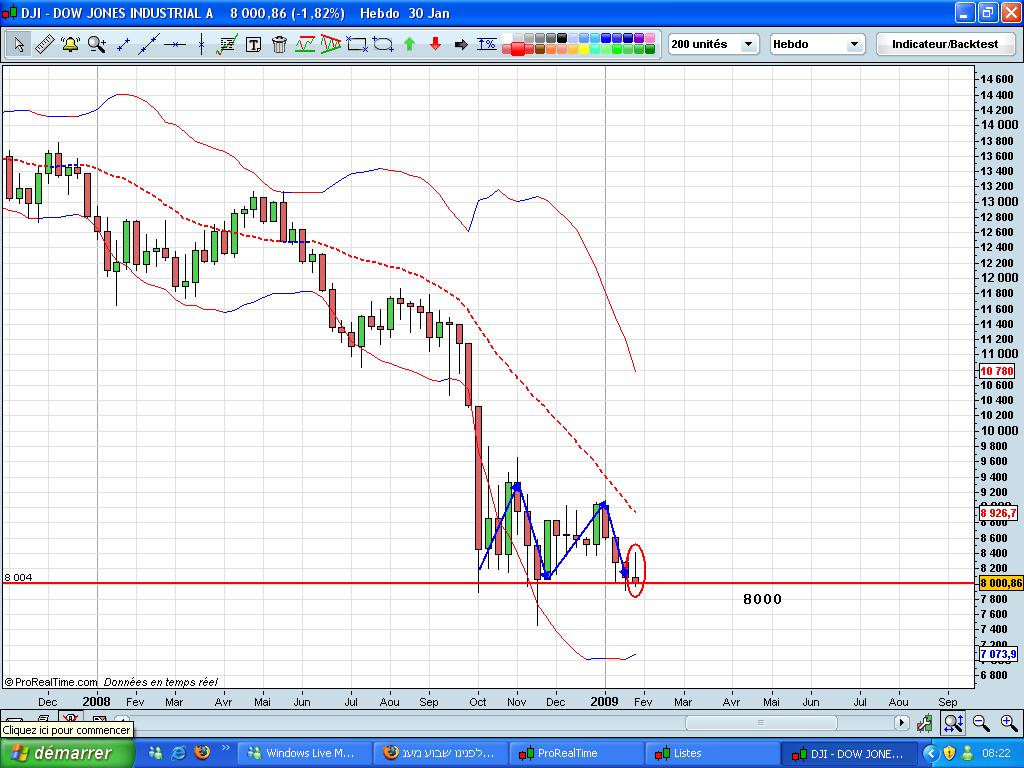Expand quick launch overflow chevron
The height and width of the screenshot is (768, 1024).
[225, 748]
